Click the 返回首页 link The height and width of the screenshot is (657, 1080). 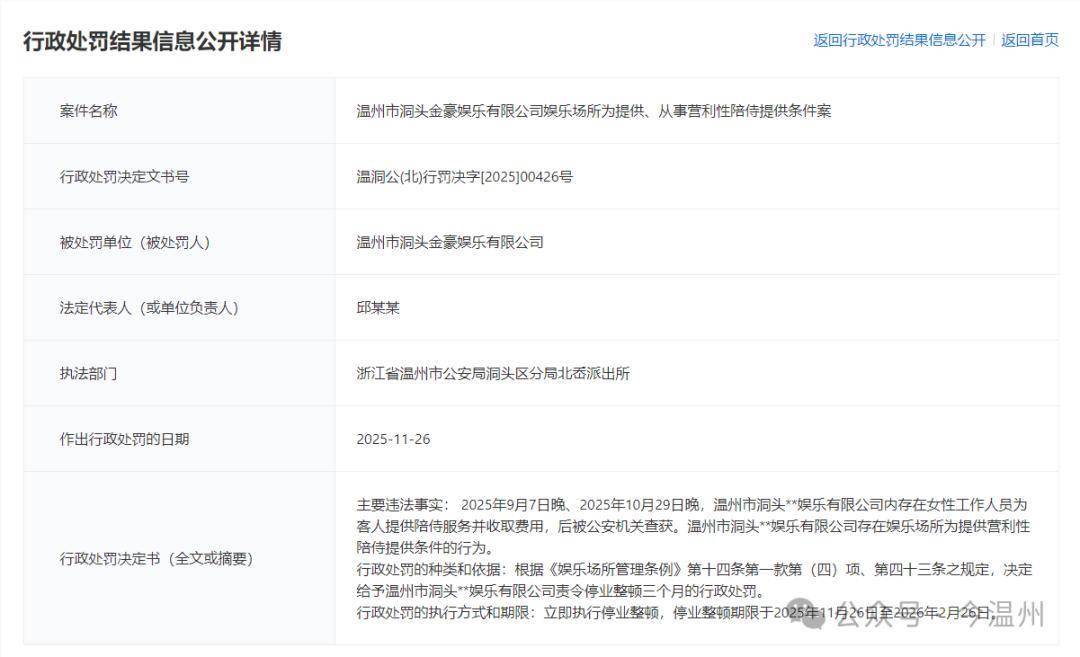click(1029, 40)
